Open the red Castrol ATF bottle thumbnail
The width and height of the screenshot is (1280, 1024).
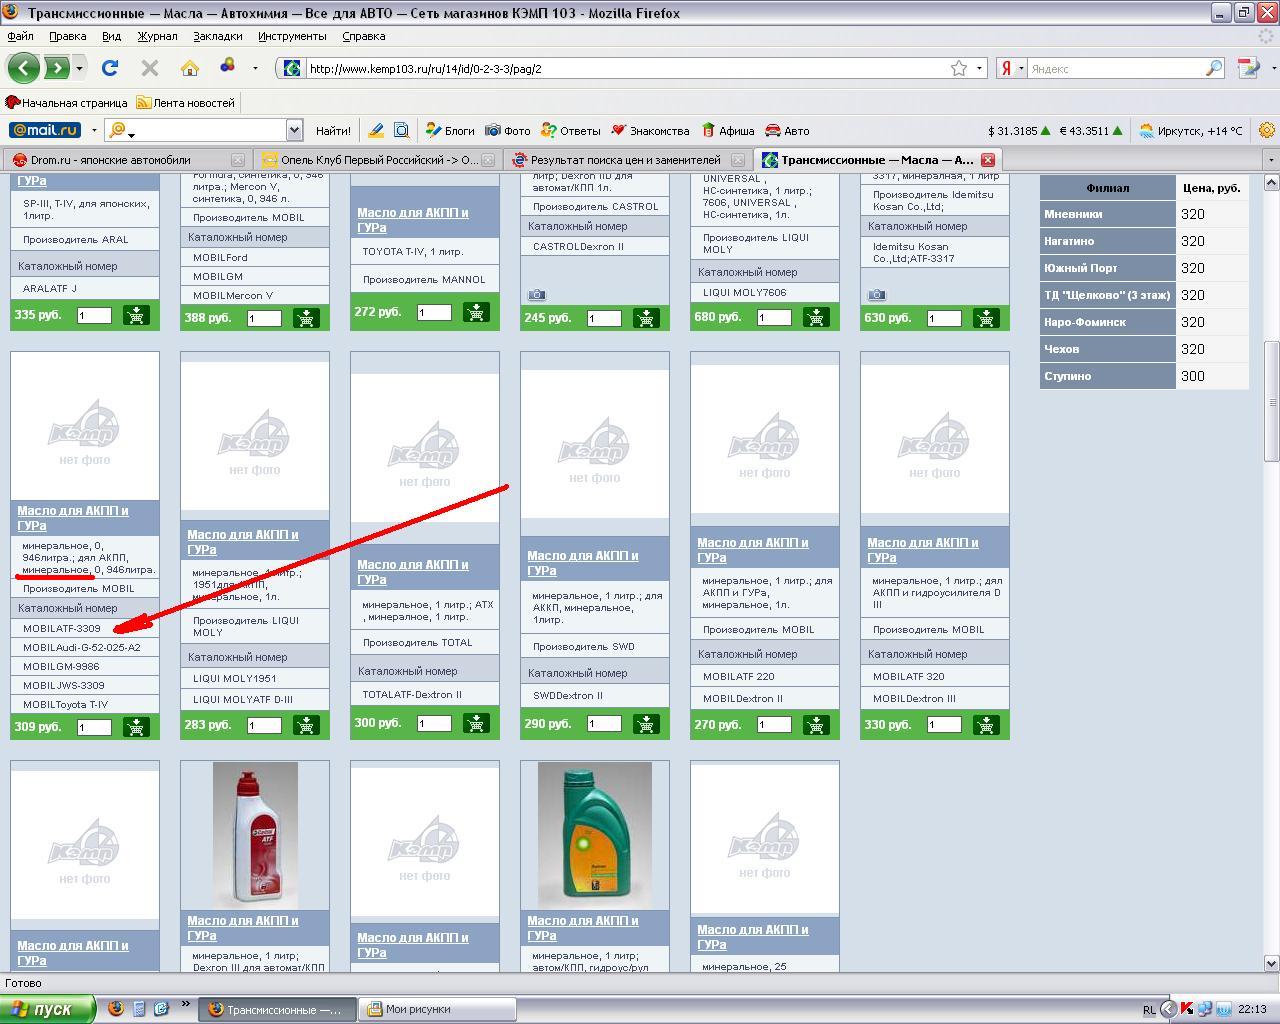coord(255,833)
